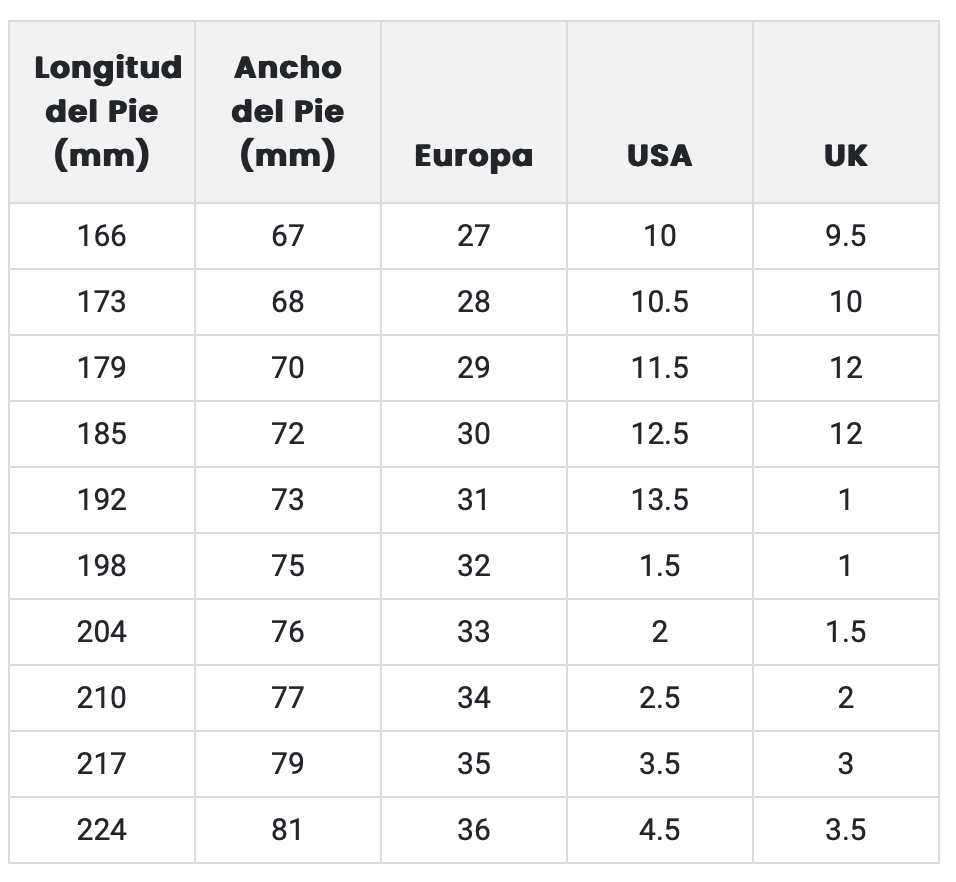The height and width of the screenshot is (882, 956).
Task: Select USA size 11.5 cell
Action: [660, 368]
